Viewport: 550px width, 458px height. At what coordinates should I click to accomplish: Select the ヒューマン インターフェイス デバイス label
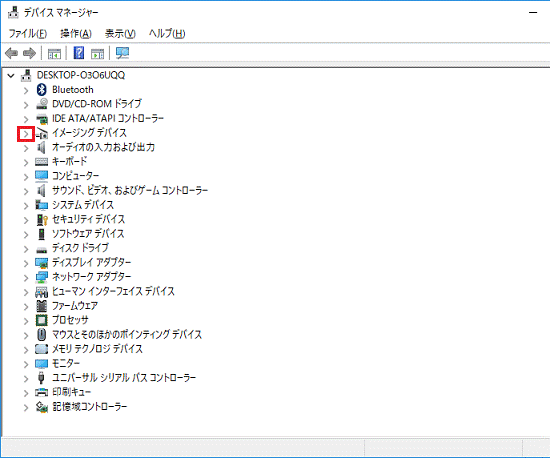(x=113, y=291)
